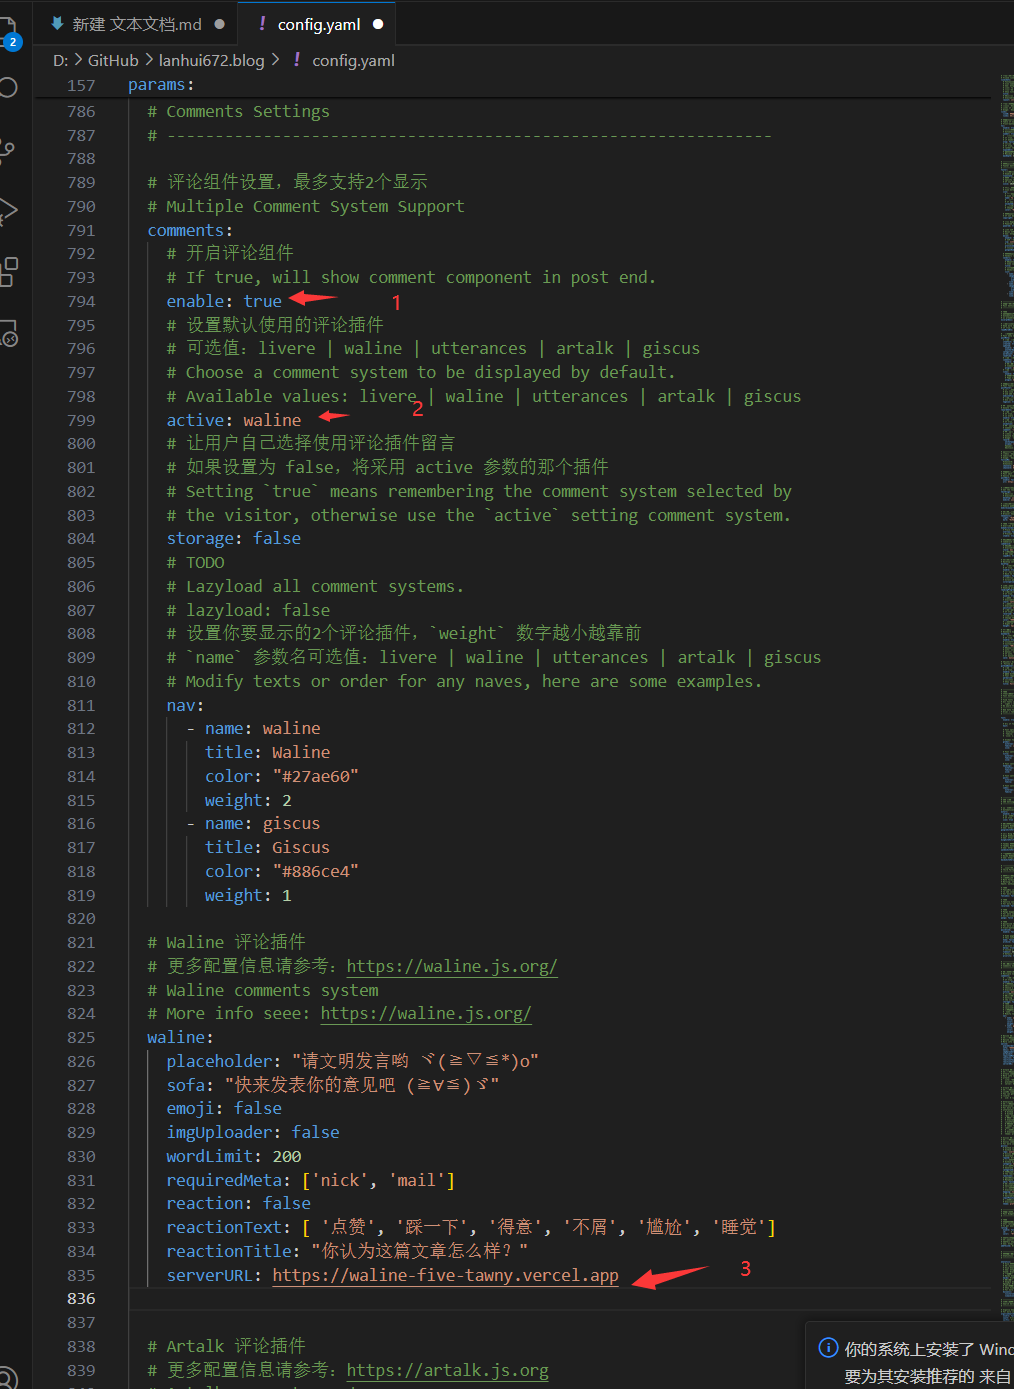The image size is (1014, 1389).
Task: Open the https://artalk.js.org link
Action: [x=447, y=1370]
